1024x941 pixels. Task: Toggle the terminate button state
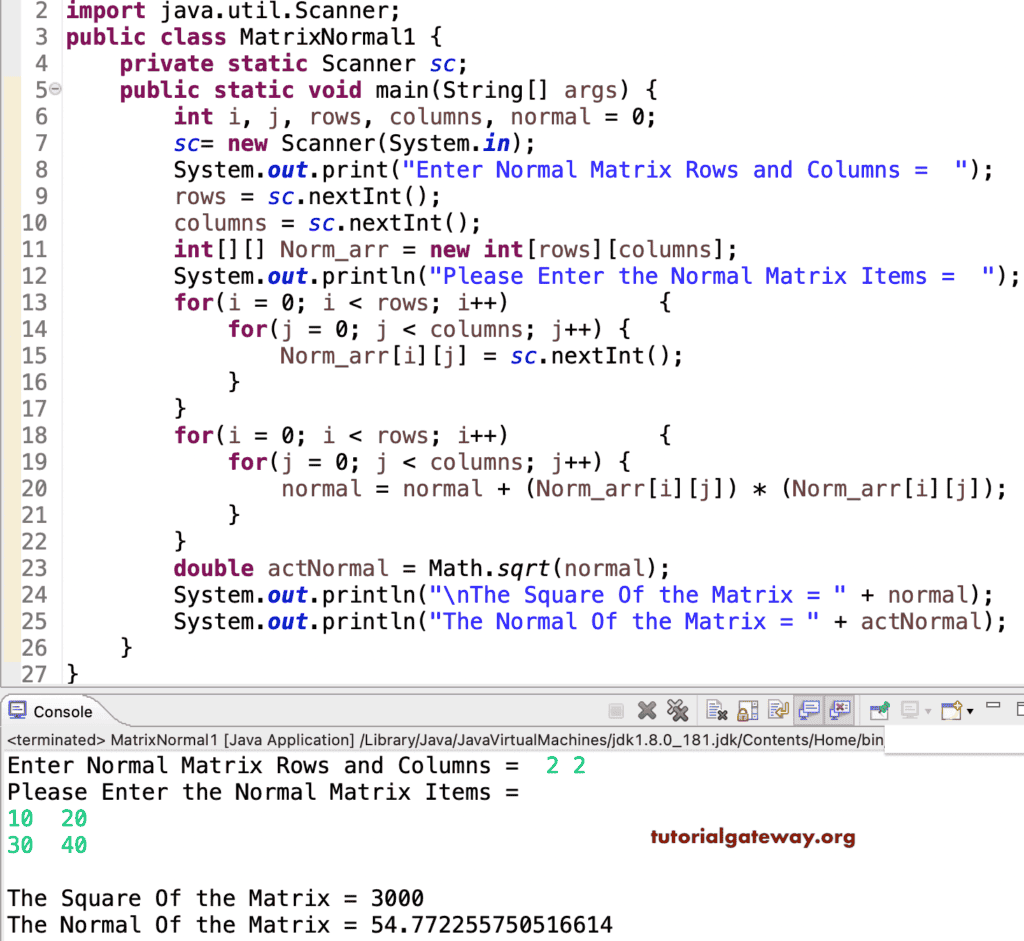pos(616,710)
